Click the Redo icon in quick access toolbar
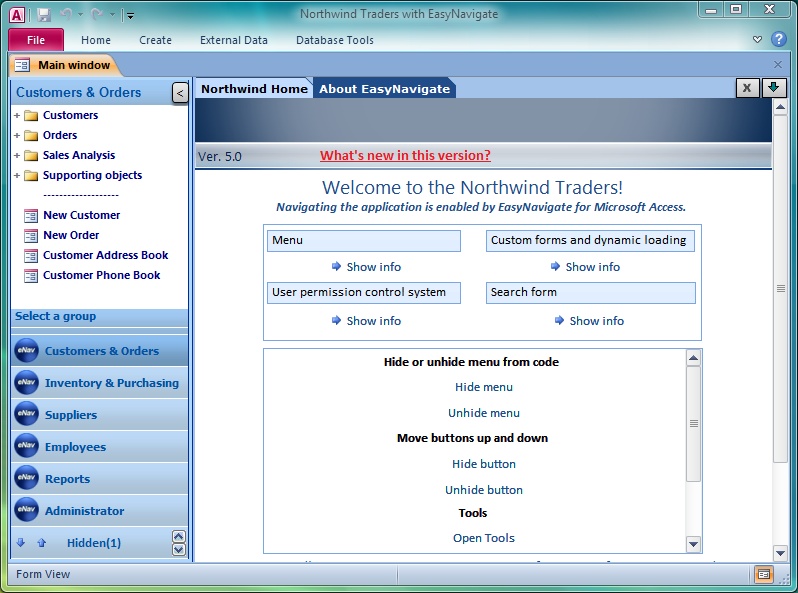Image resolution: width=798 pixels, height=593 pixels. (97, 14)
